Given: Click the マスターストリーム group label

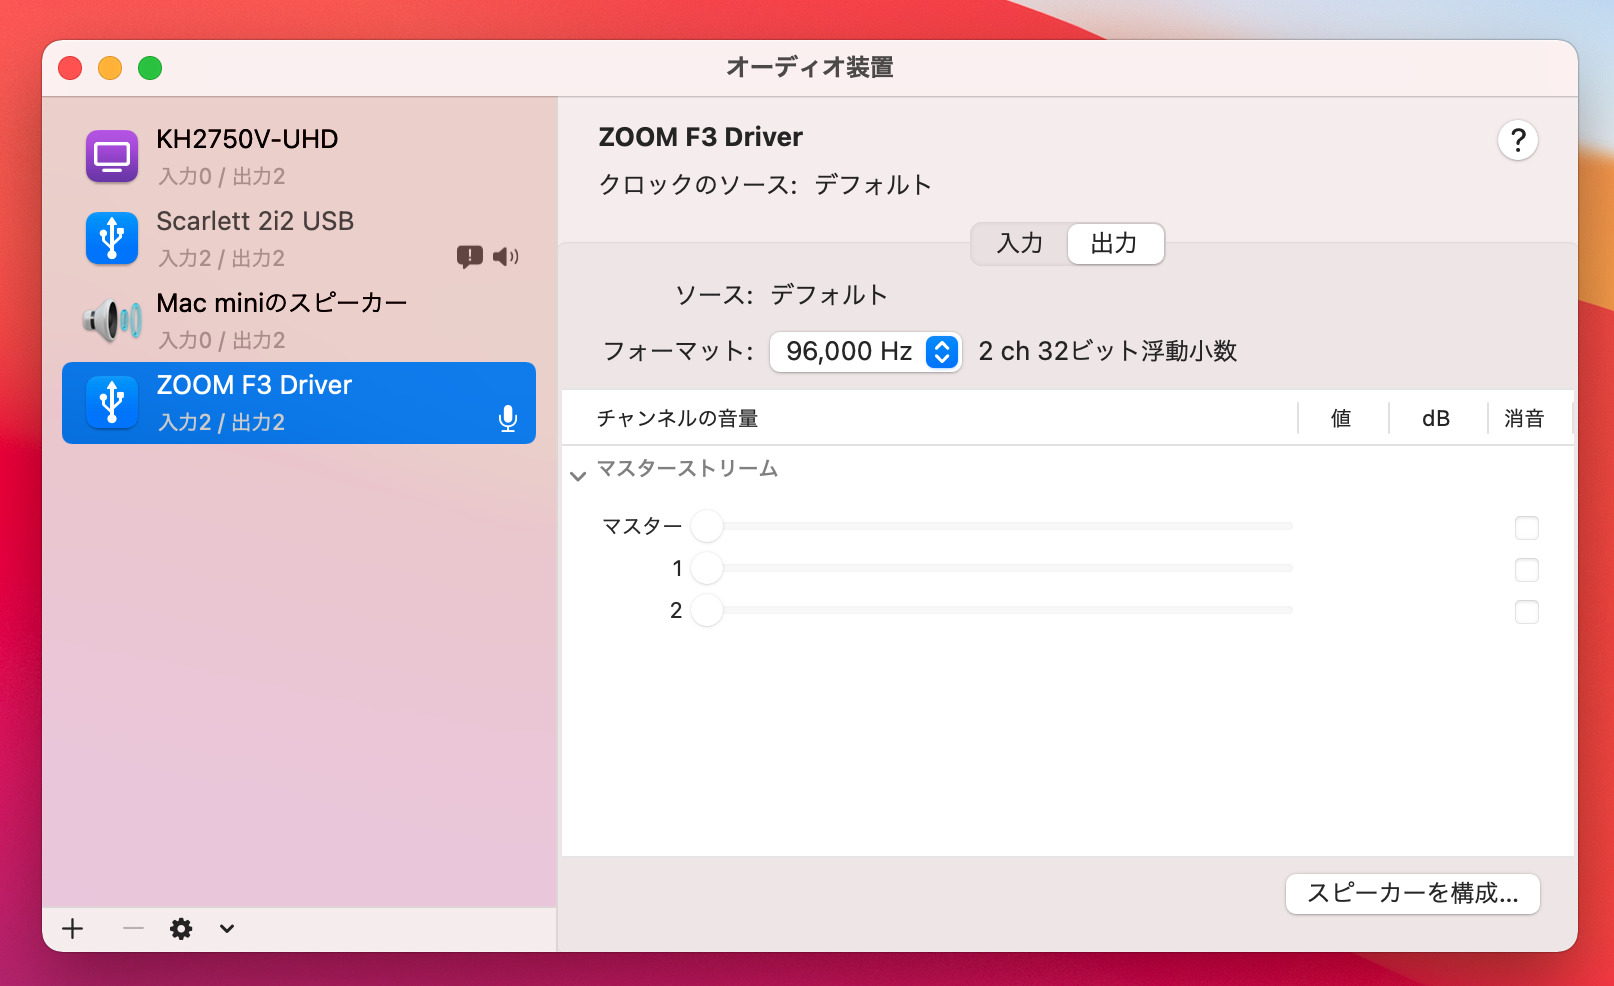Looking at the screenshot, I should click(688, 468).
